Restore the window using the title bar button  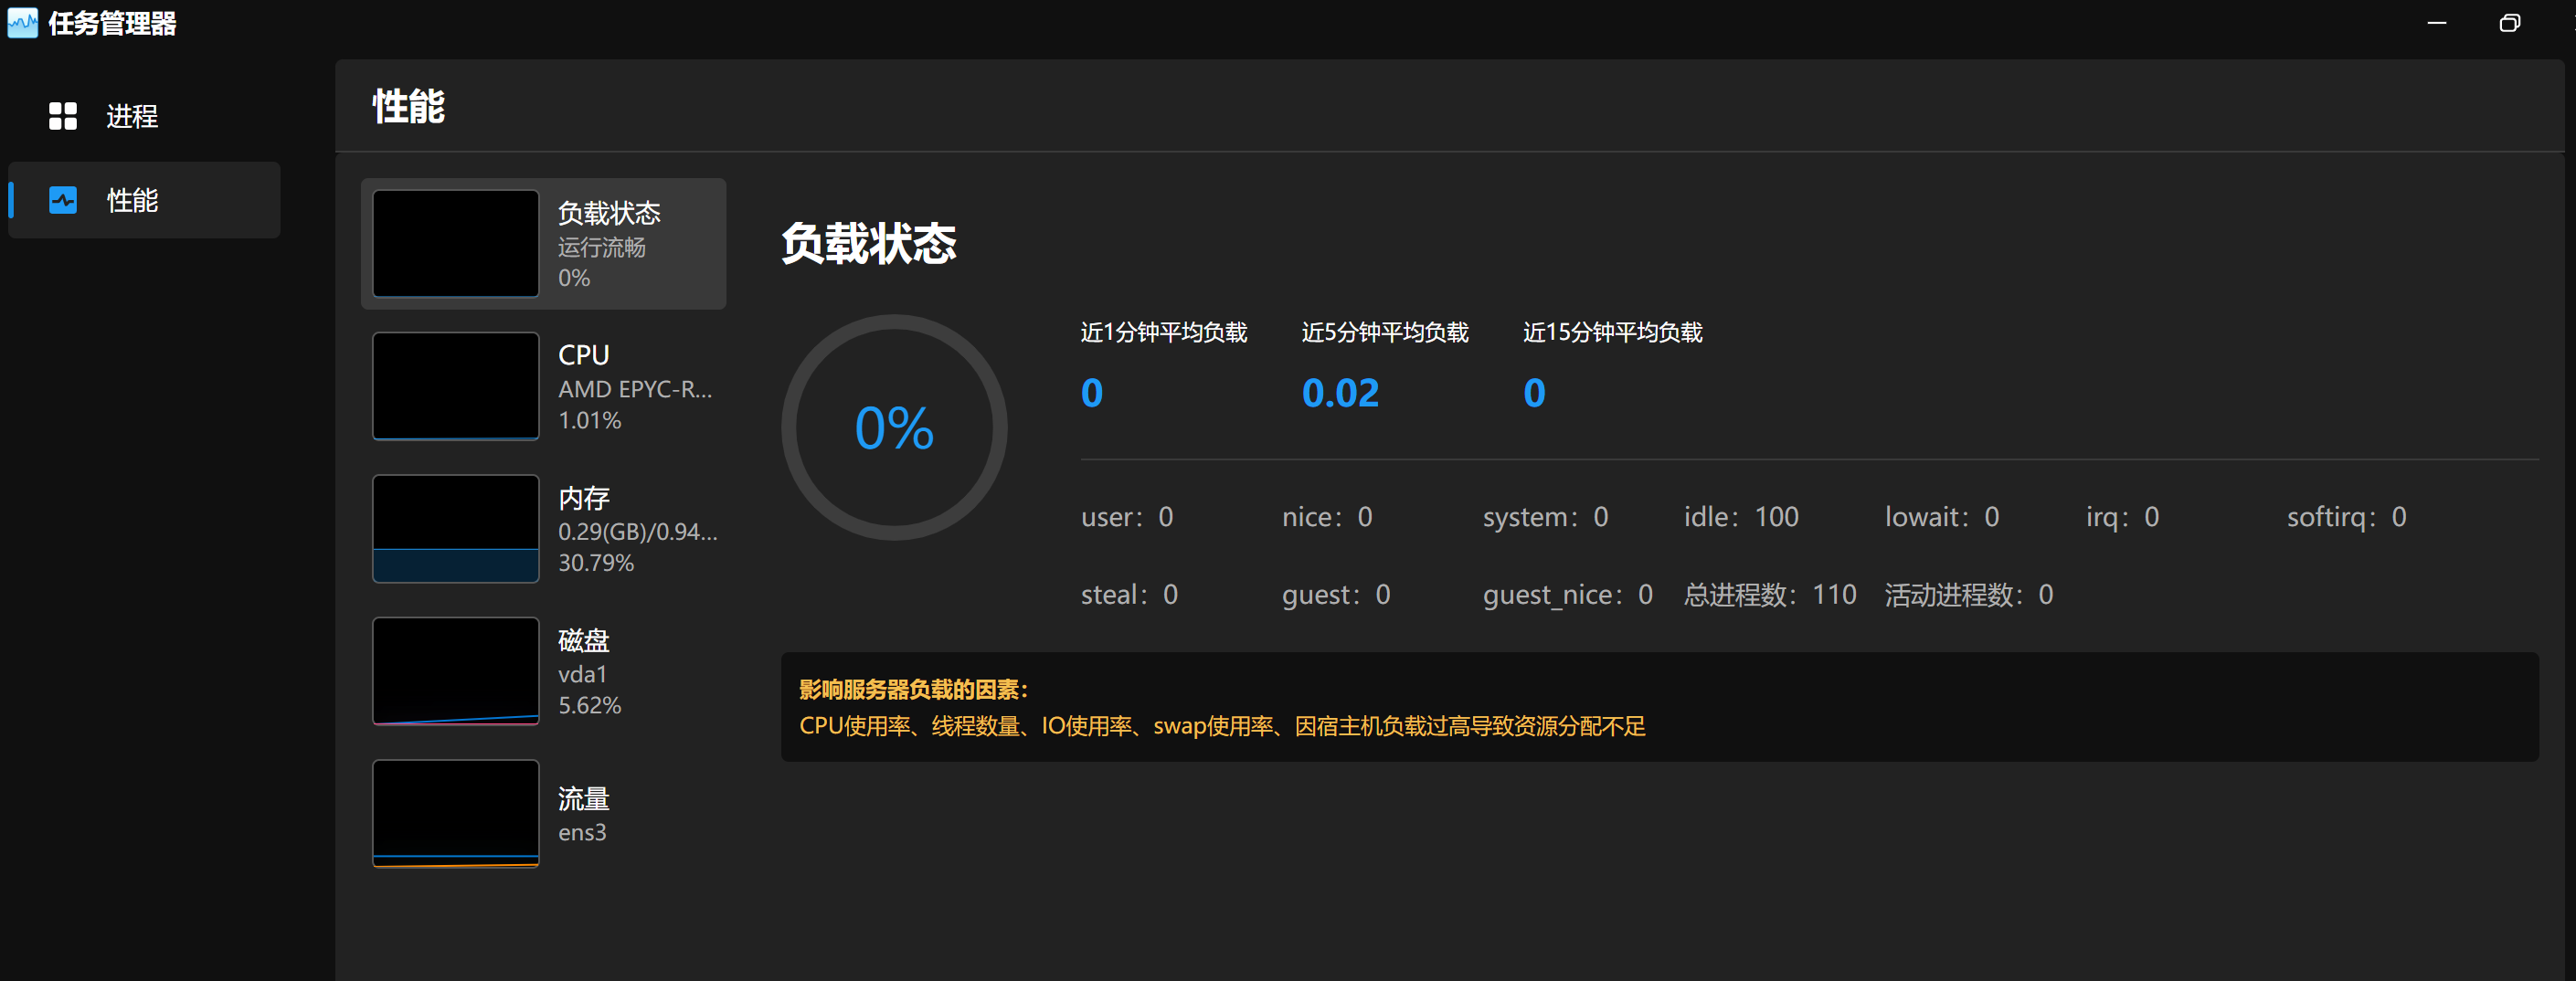2509,23
